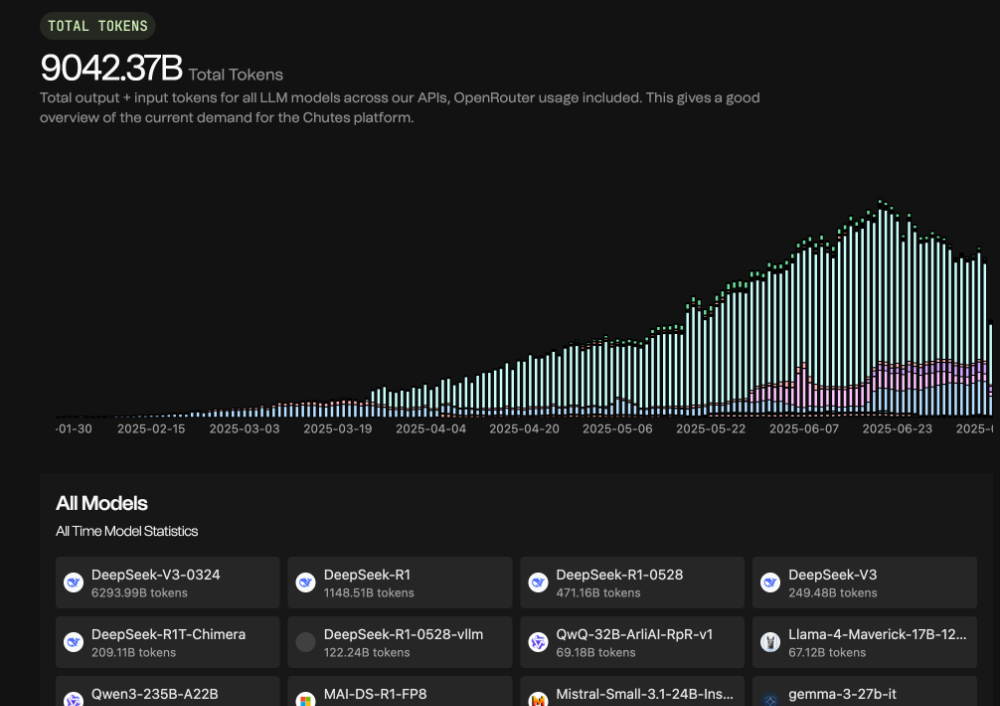
Task: Click the DeepSeek-V3-0324 whale icon
Action: 73,583
